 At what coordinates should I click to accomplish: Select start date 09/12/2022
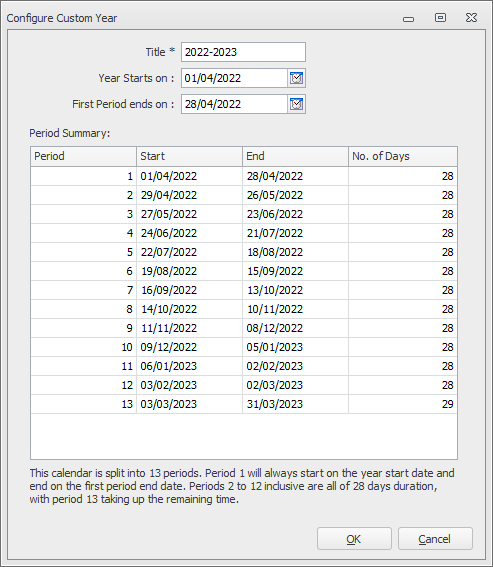(190, 347)
